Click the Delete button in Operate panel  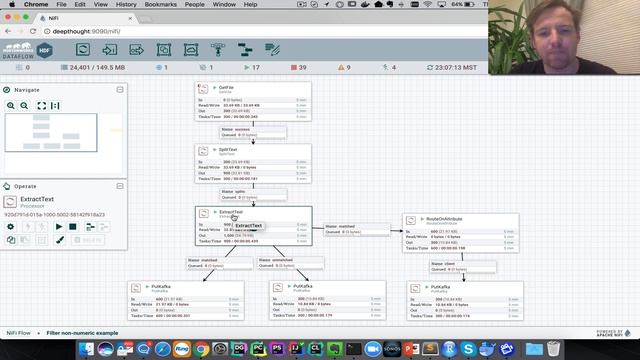88,240
